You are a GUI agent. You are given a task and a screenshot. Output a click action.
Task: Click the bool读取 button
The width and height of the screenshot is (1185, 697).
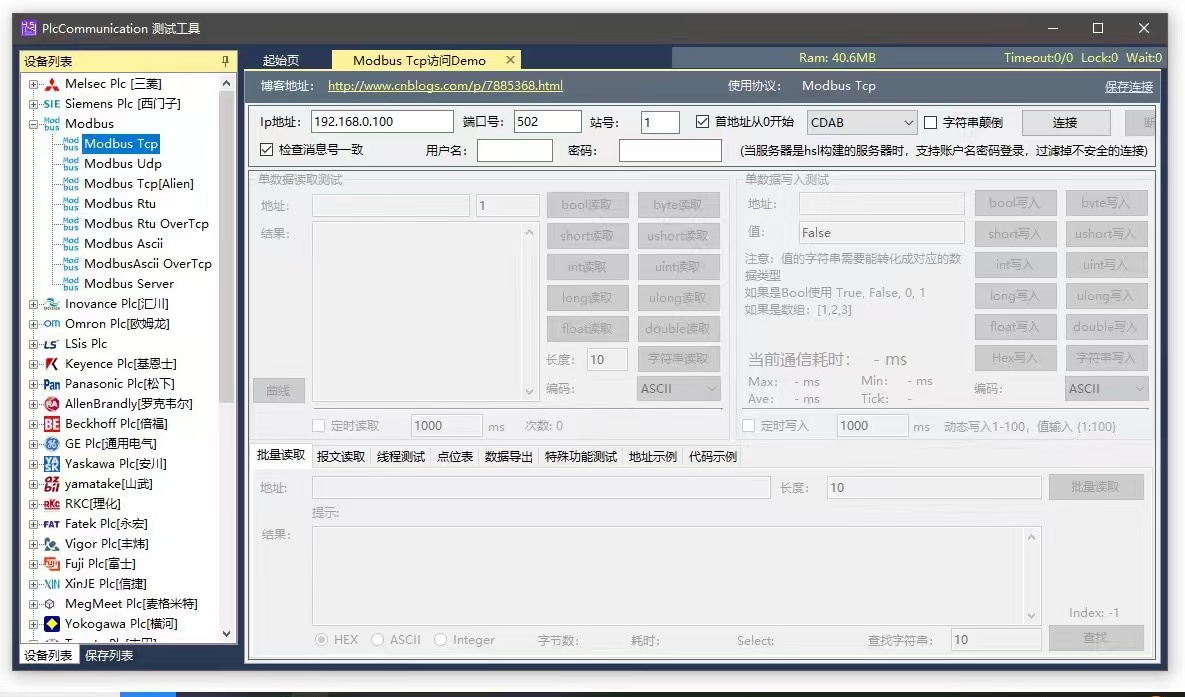(587, 205)
